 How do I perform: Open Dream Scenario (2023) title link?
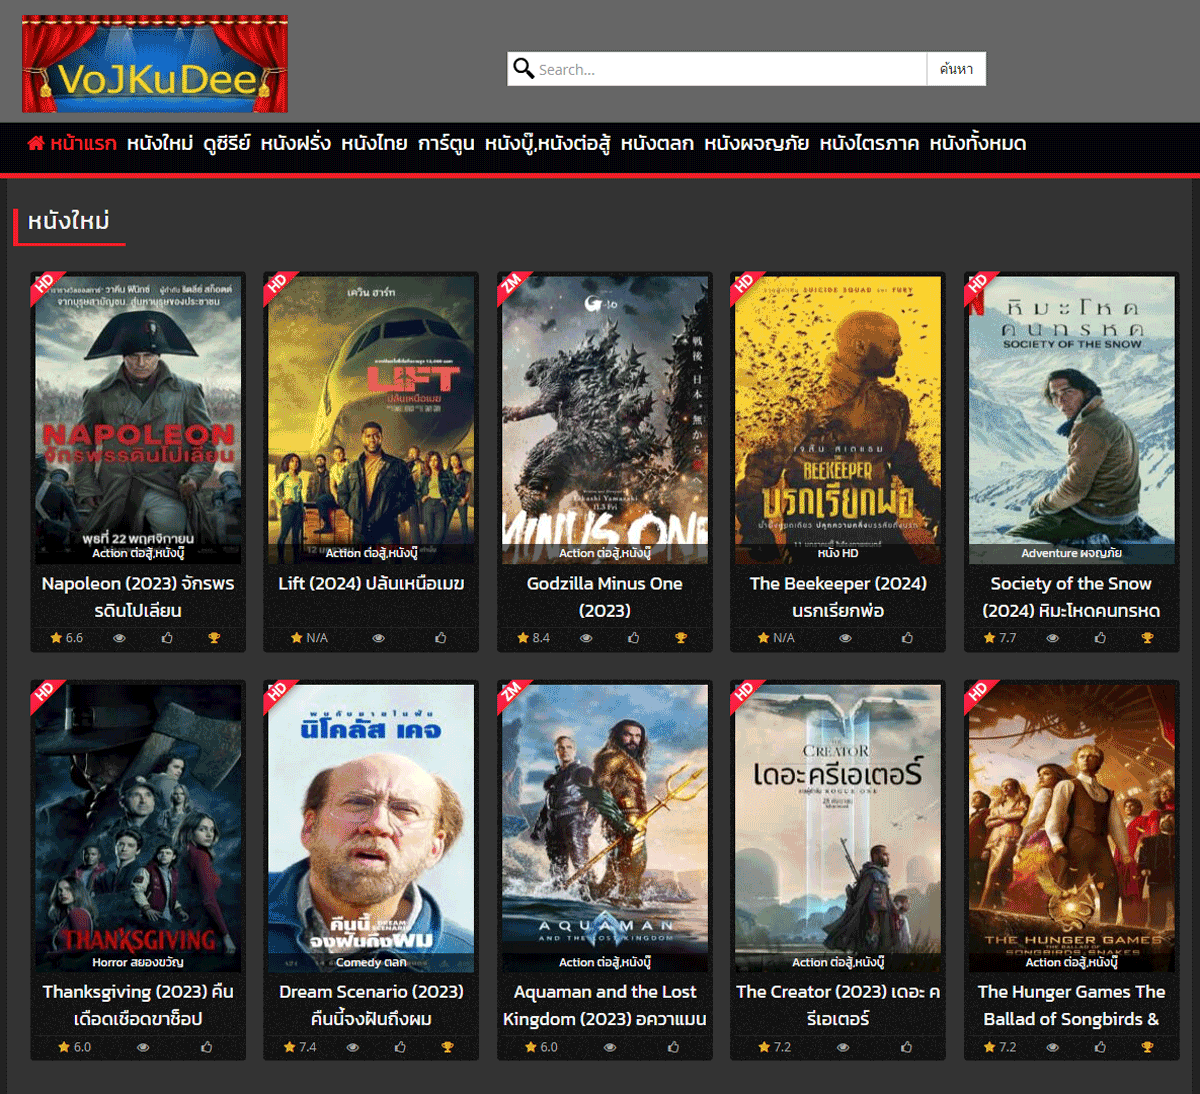pos(371,1005)
